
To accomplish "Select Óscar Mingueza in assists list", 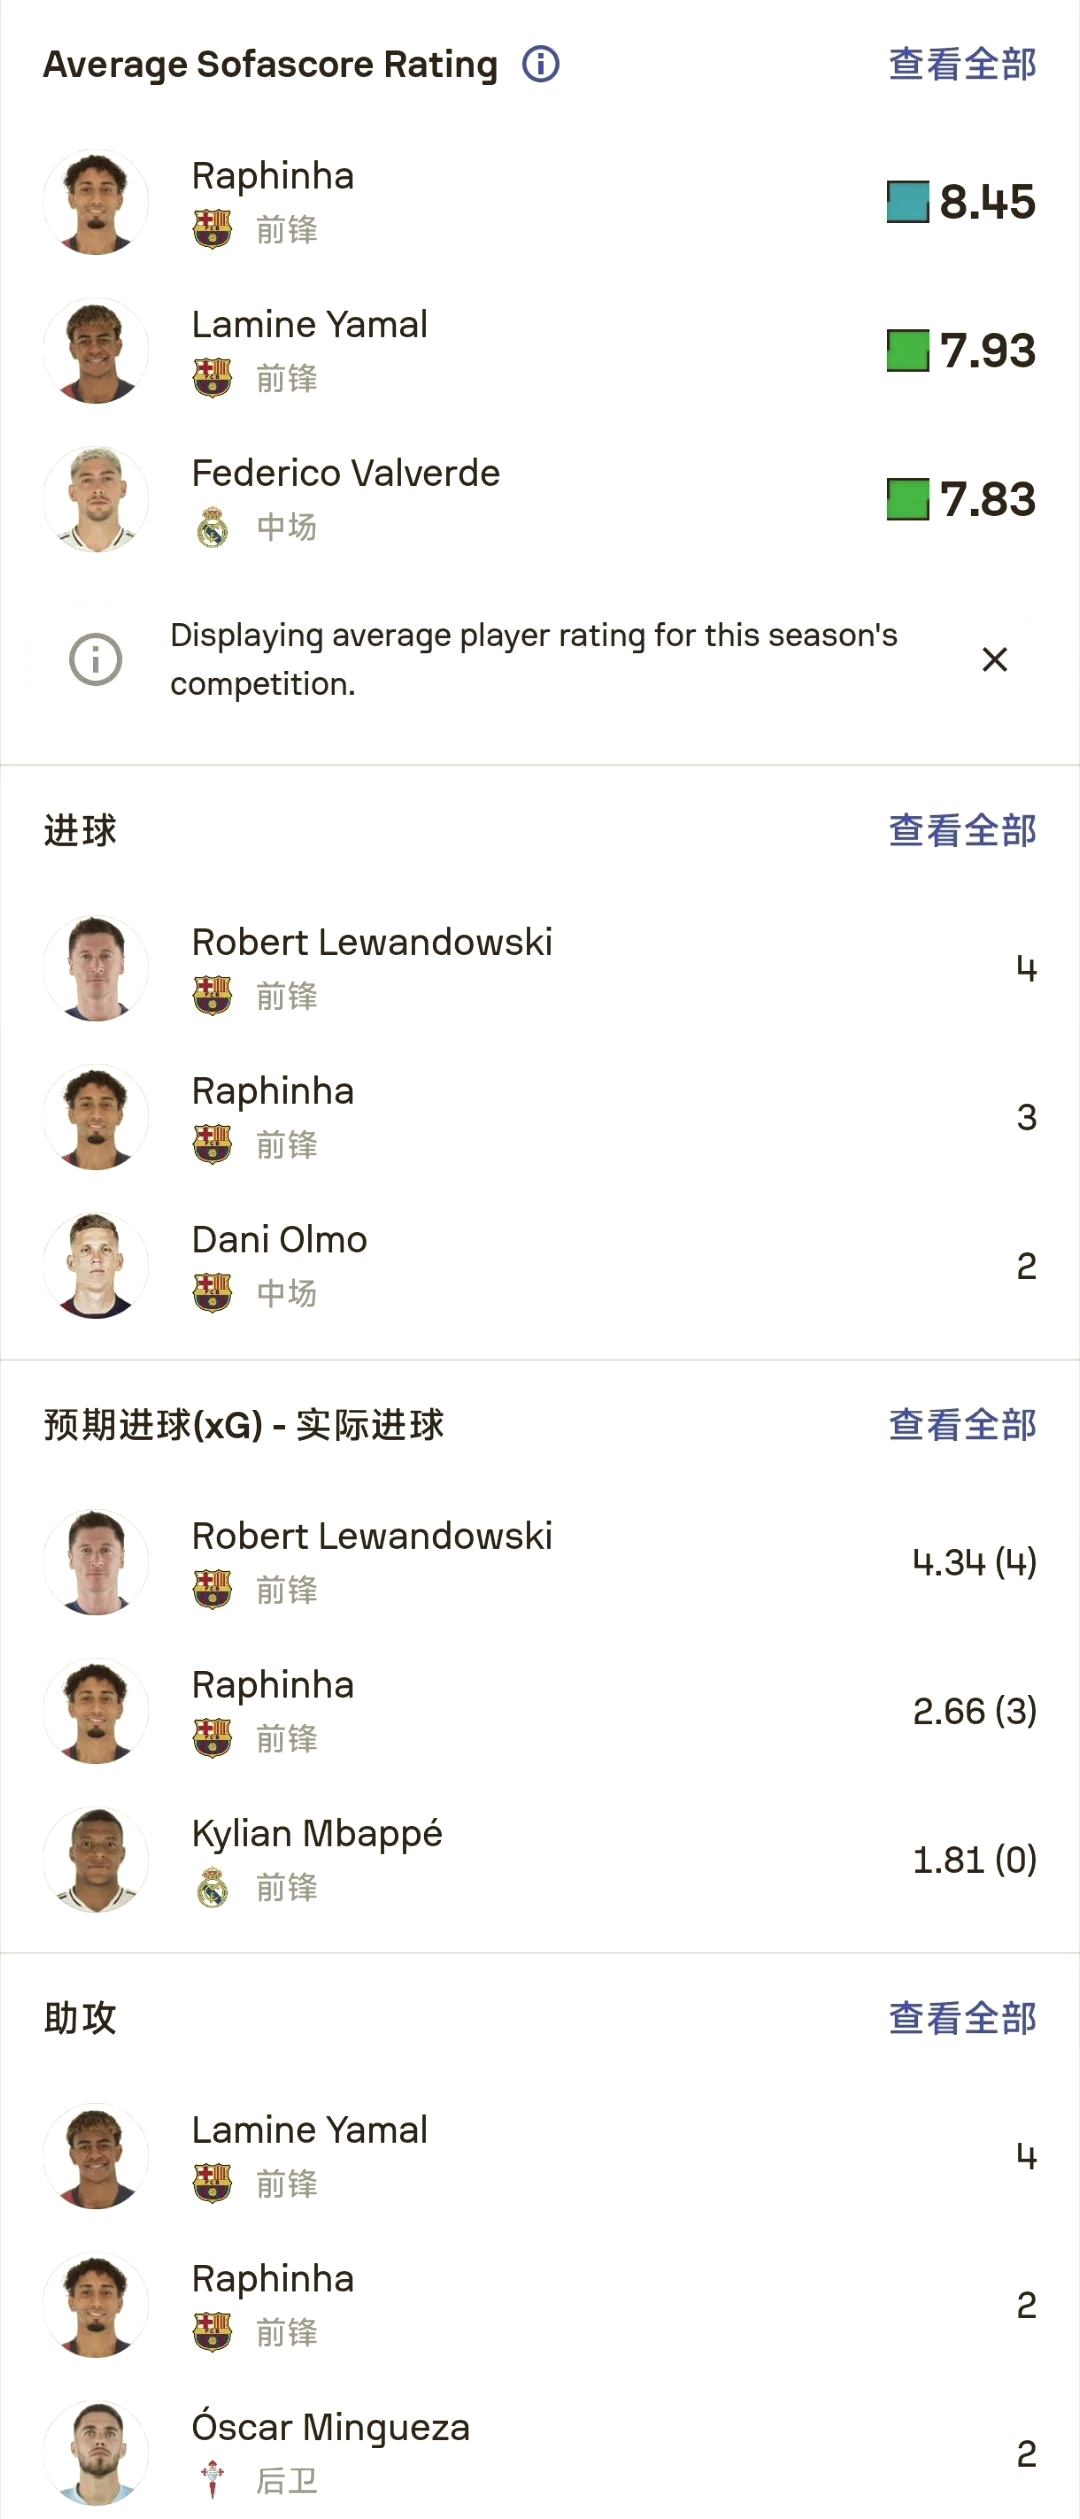I will [540, 2453].
